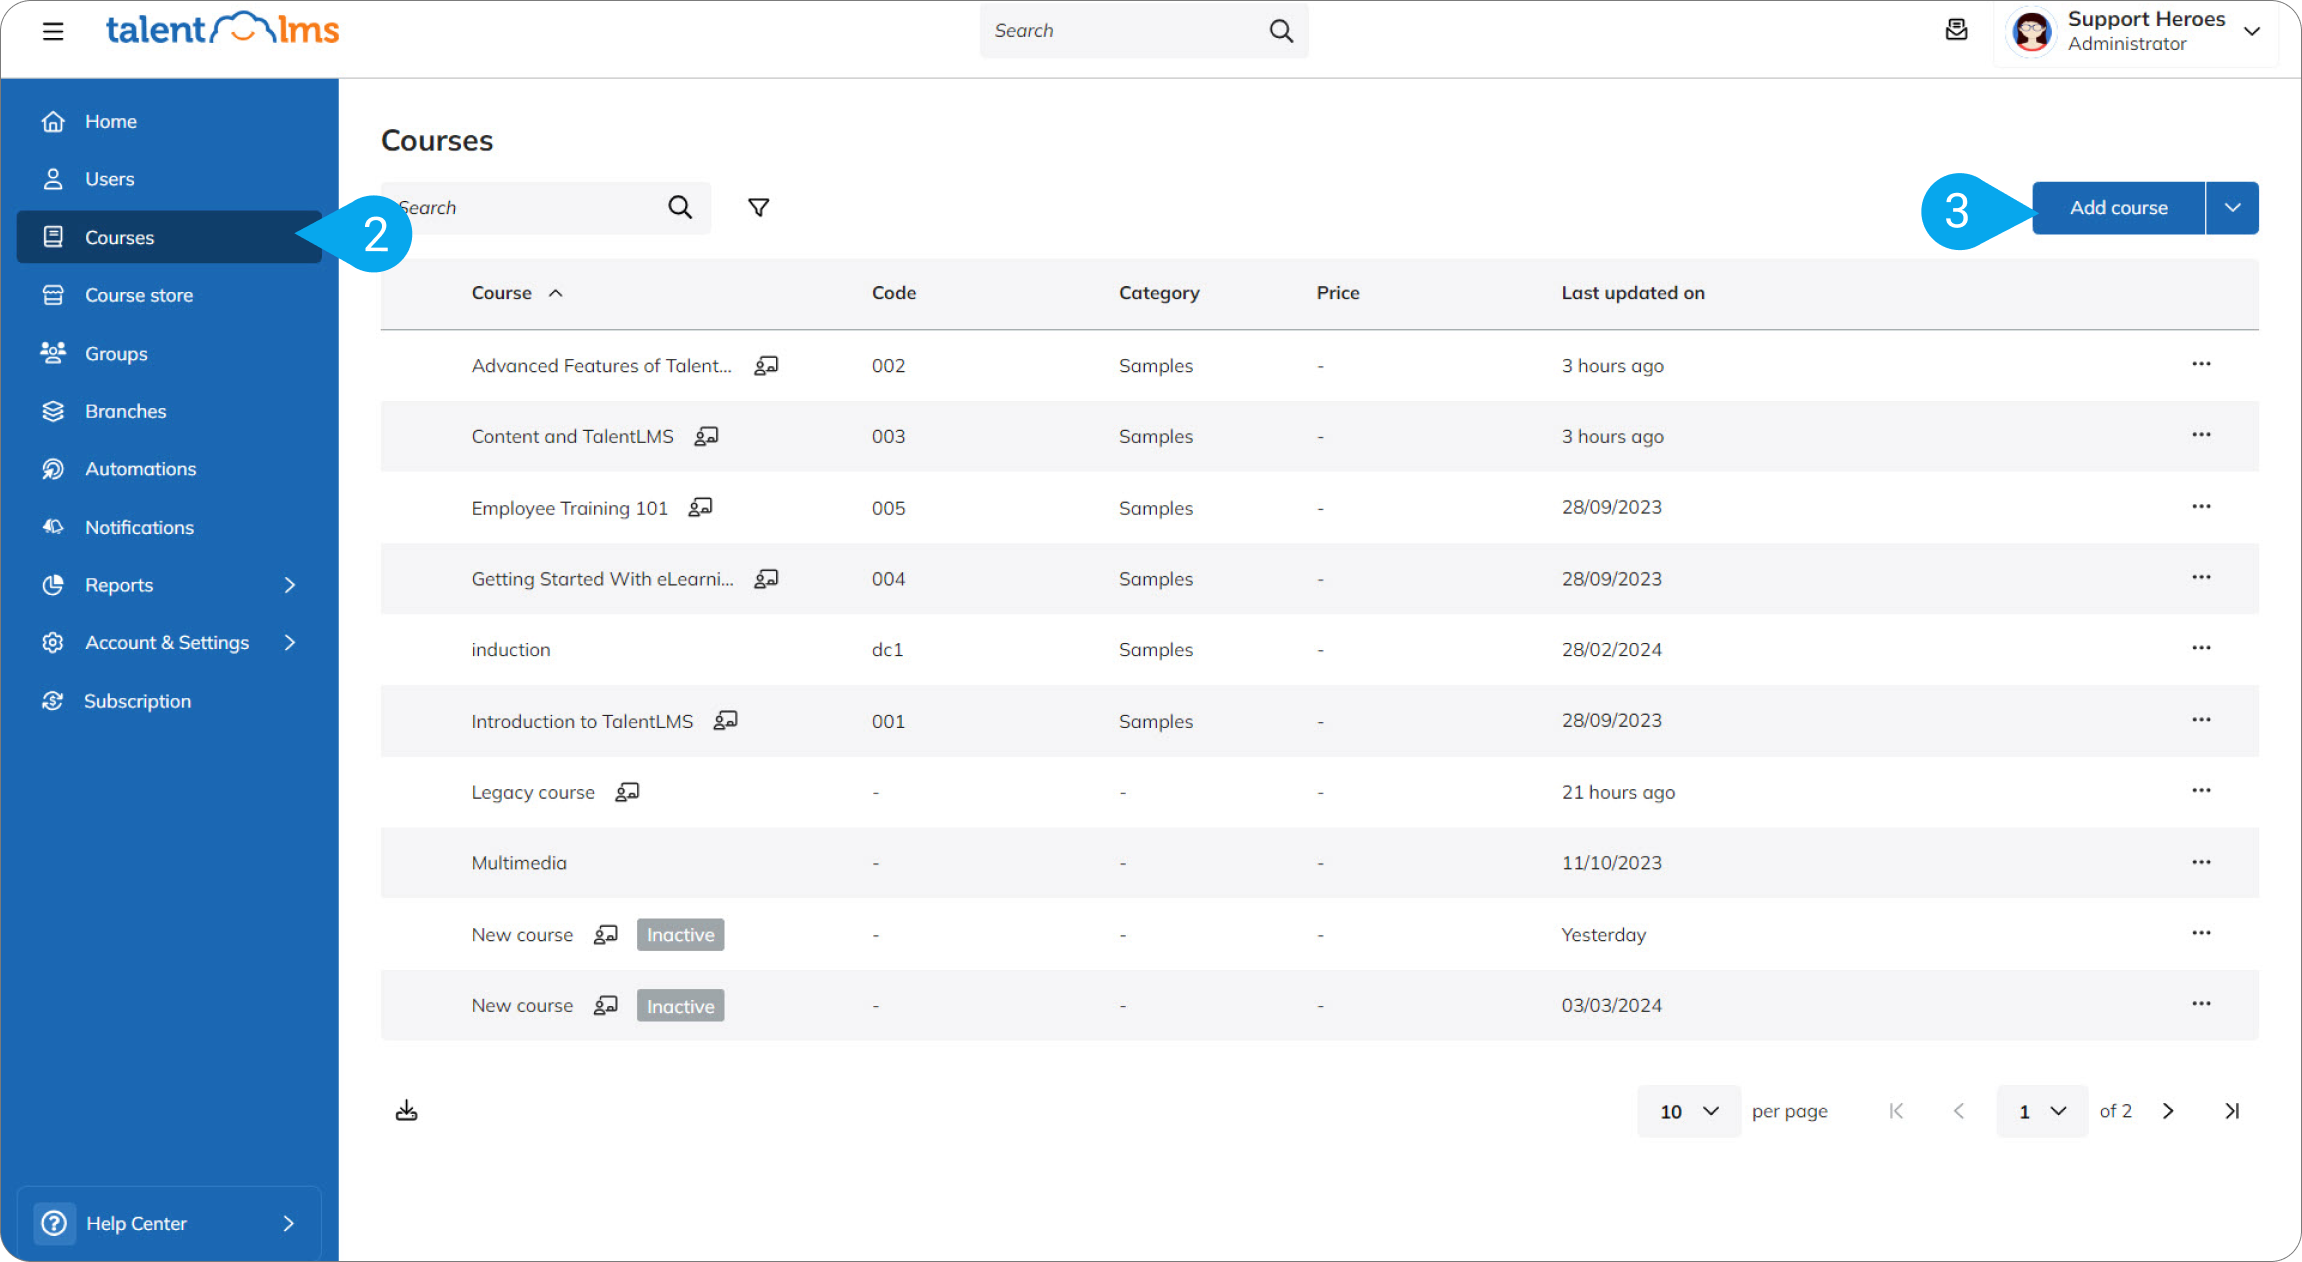Click the top header search magnifier icon

coord(1281,31)
